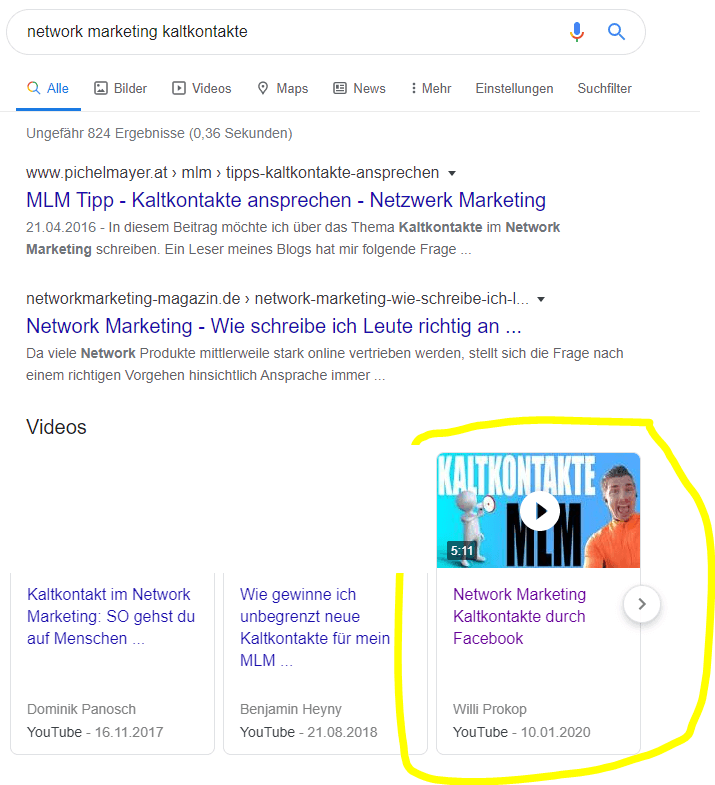Switch to the Bilder tab
The height and width of the screenshot is (785, 715).
121,89
